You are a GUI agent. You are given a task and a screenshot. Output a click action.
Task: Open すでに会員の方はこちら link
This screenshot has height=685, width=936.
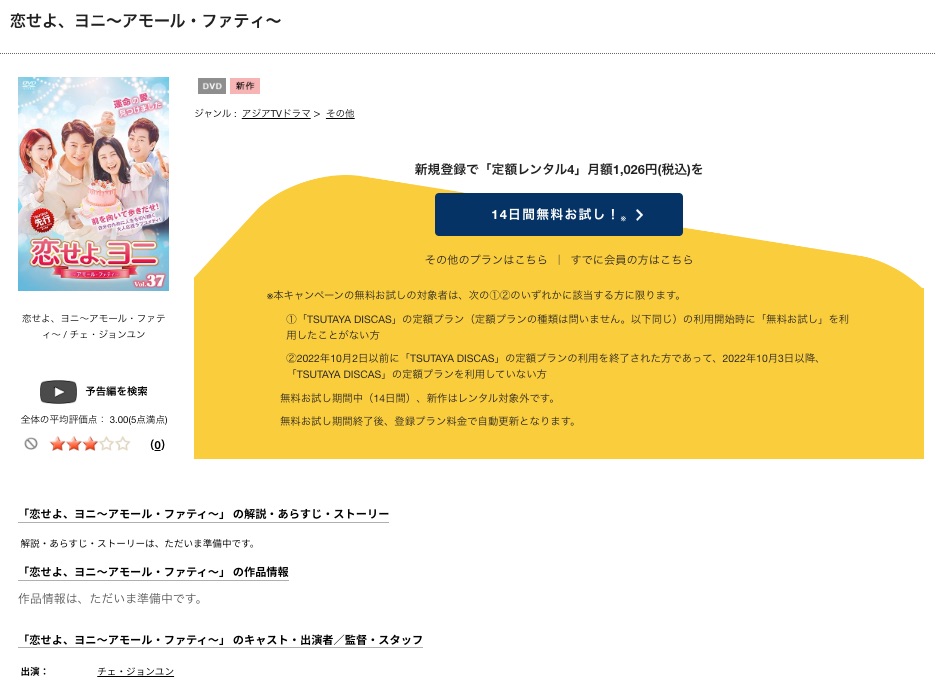coord(632,260)
